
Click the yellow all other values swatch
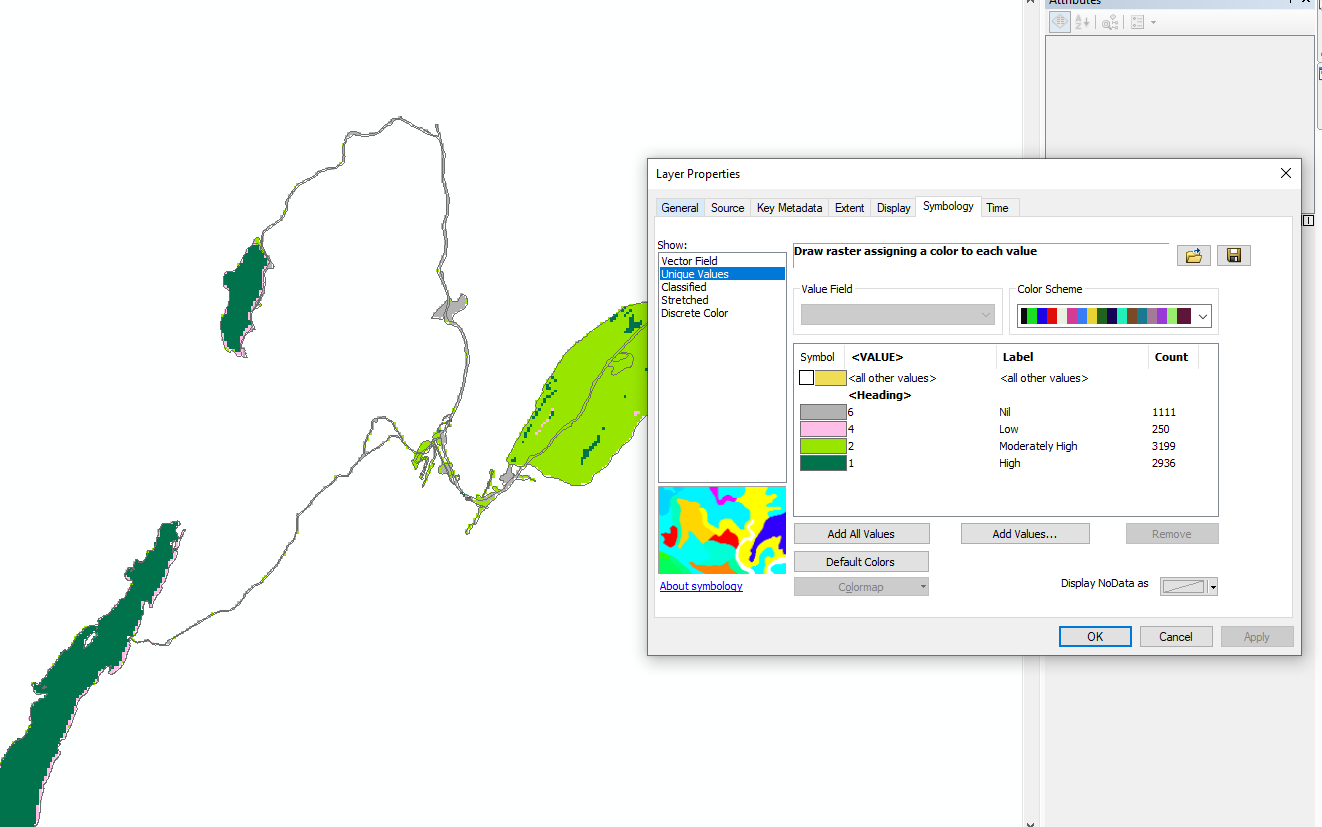[830, 378]
